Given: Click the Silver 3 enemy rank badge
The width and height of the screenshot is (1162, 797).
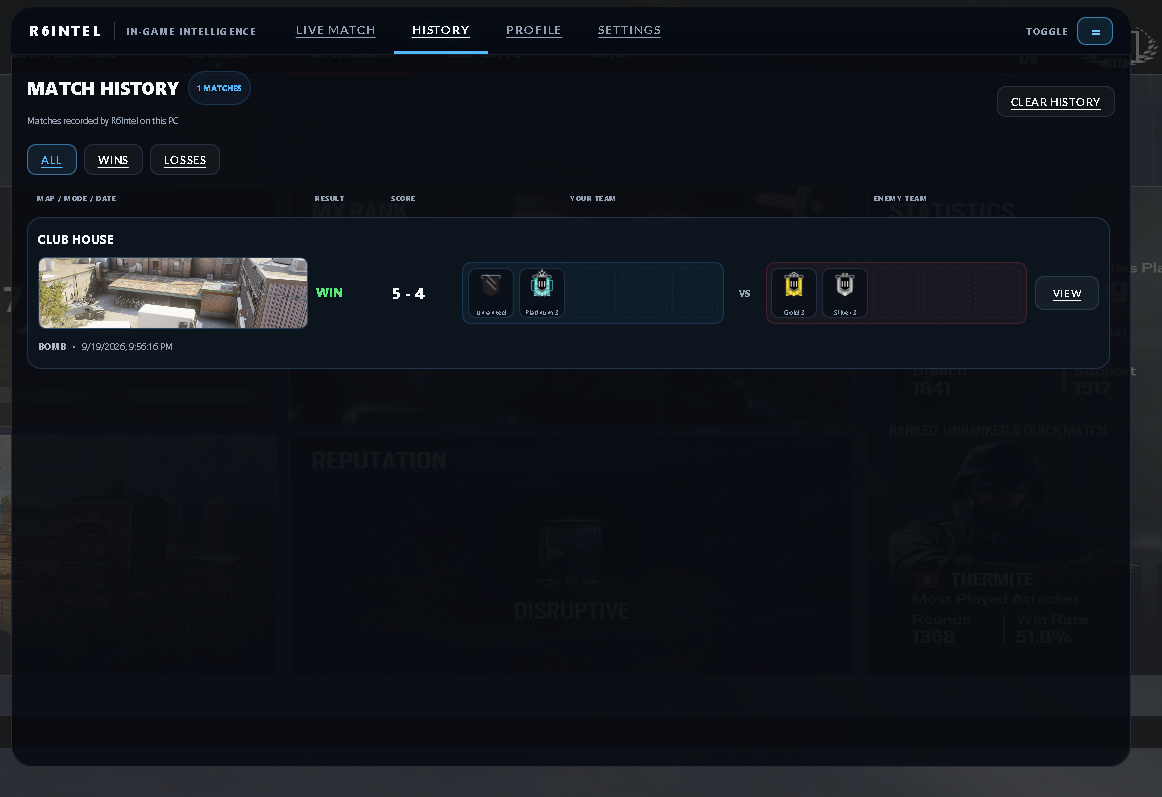Looking at the screenshot, I should point(845,293).
